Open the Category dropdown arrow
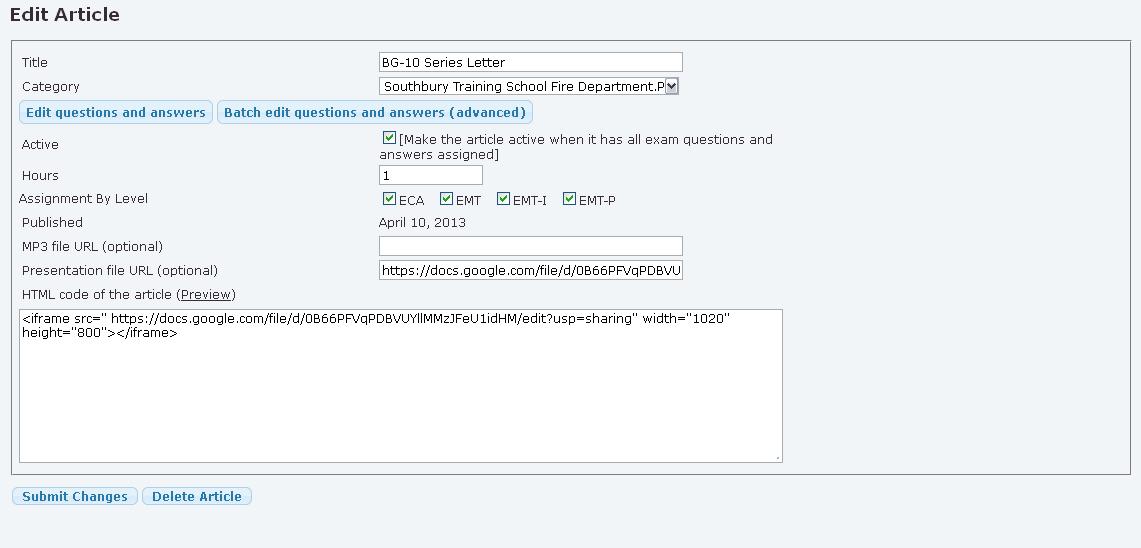 click(x=672, y=86)
